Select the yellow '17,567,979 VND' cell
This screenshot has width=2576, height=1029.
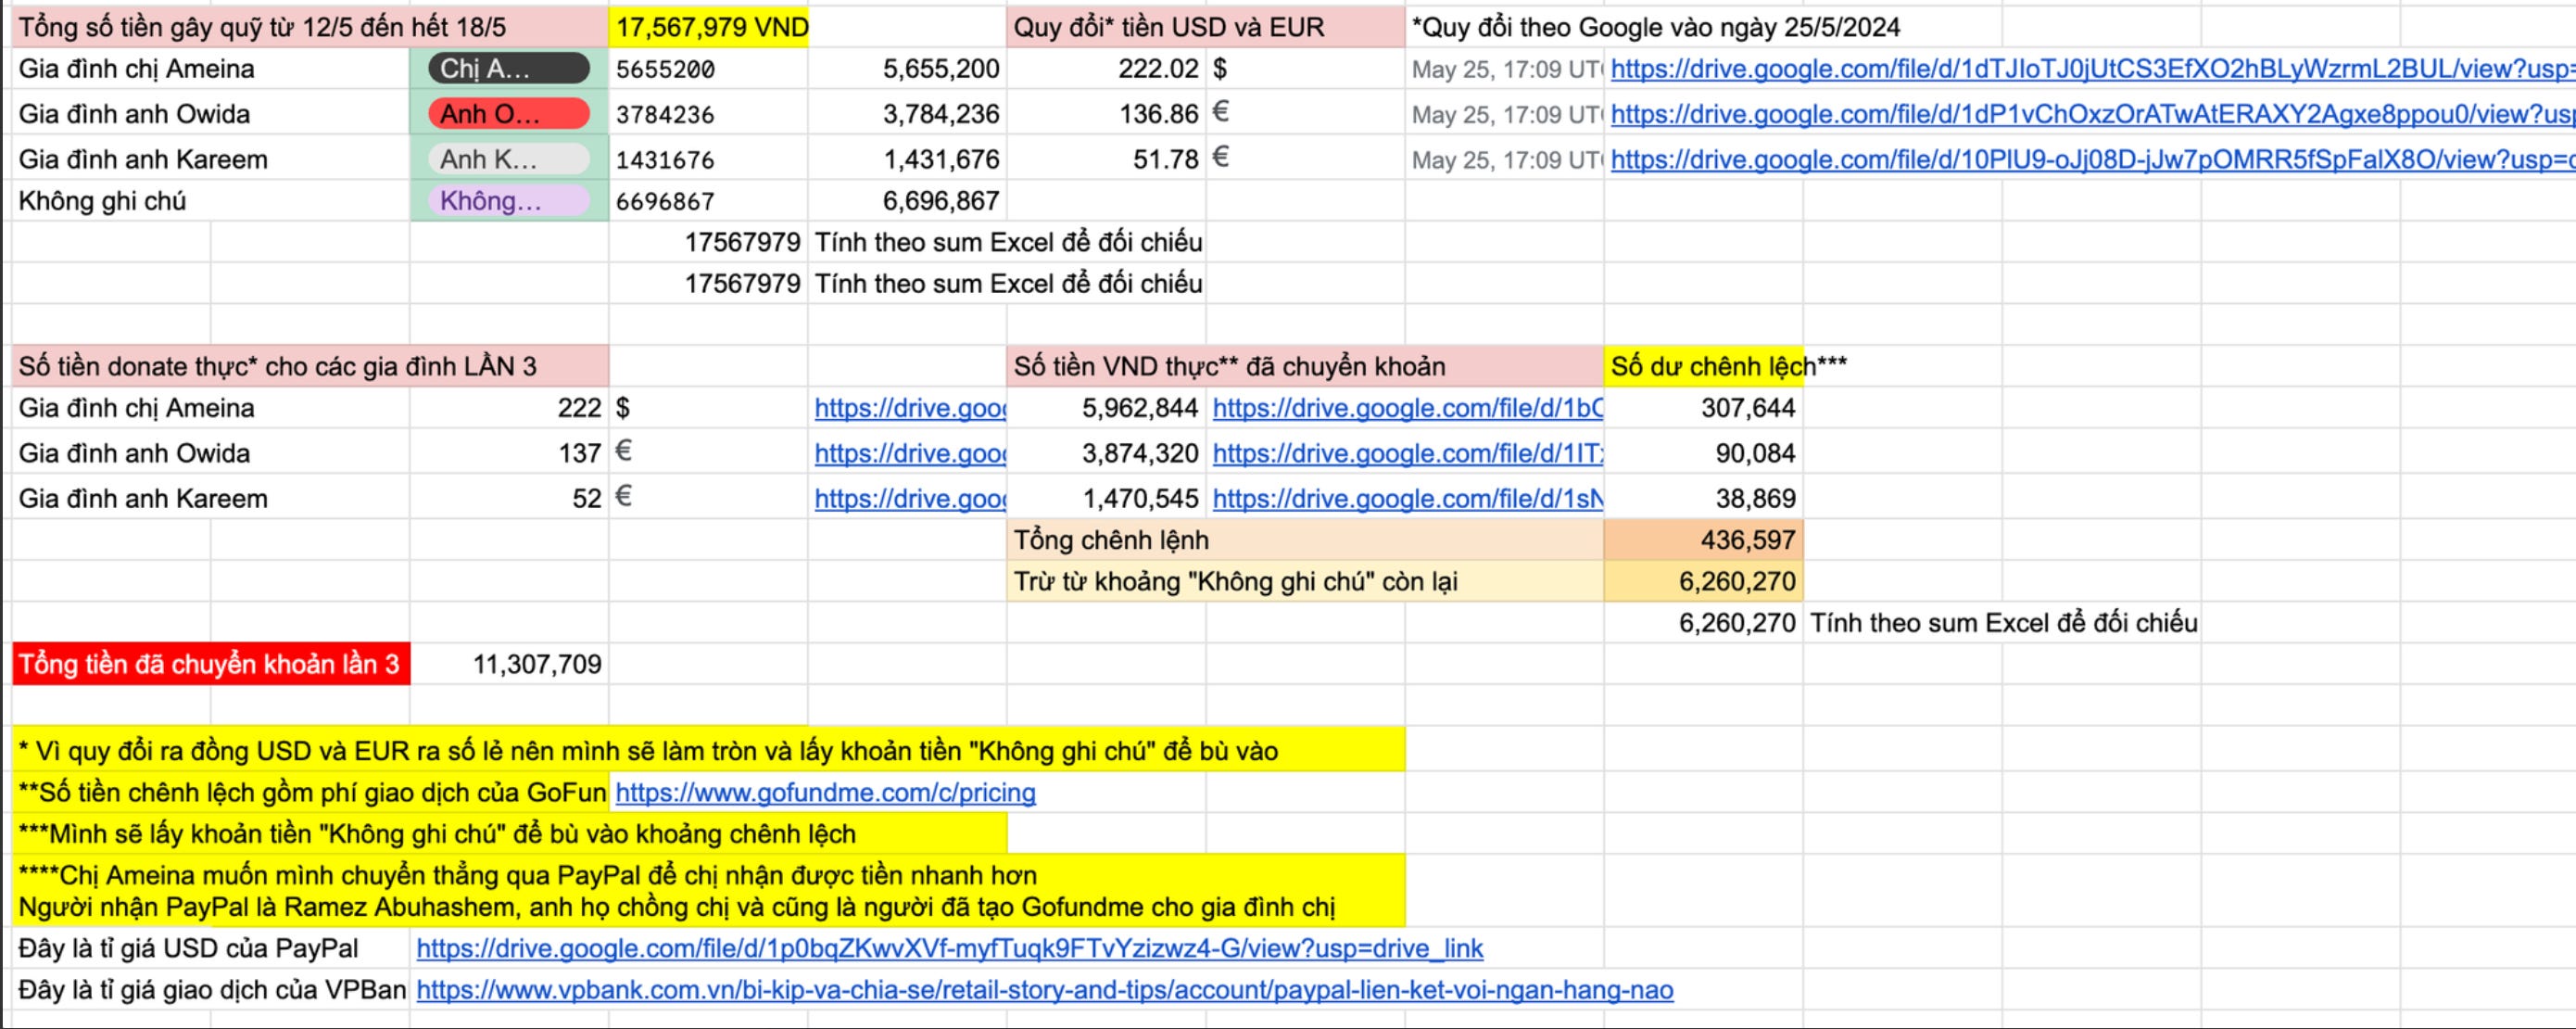tap(710, 27)
